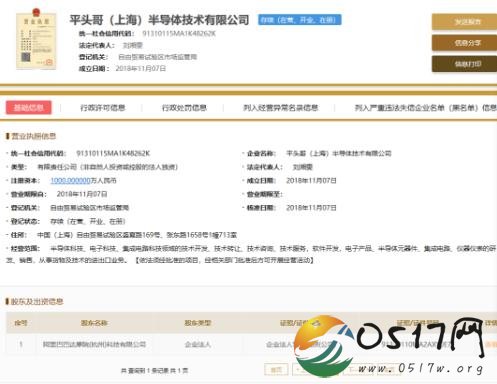
Task: Click the 存续 status badge beside company title
Action: click(300, 20)
